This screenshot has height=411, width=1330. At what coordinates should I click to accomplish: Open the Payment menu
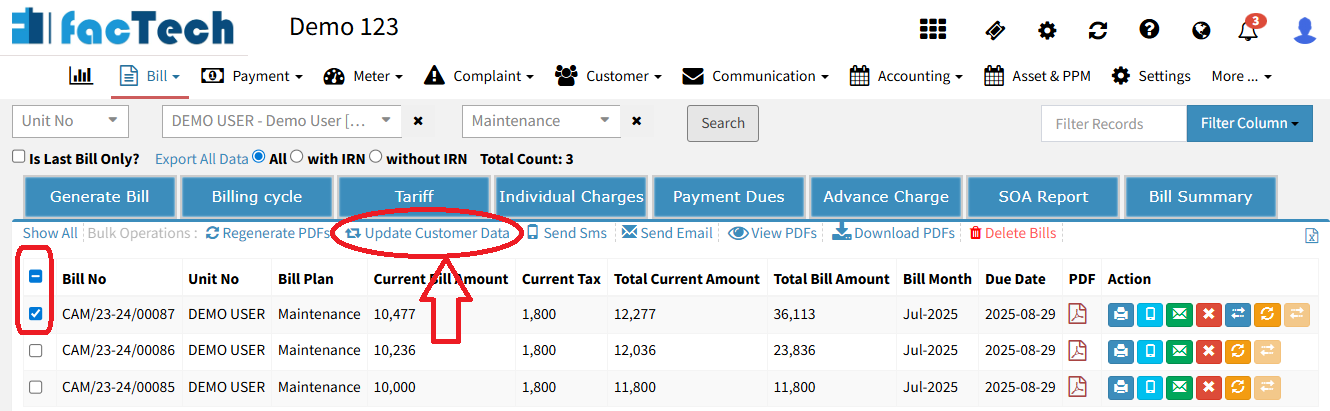252,76
